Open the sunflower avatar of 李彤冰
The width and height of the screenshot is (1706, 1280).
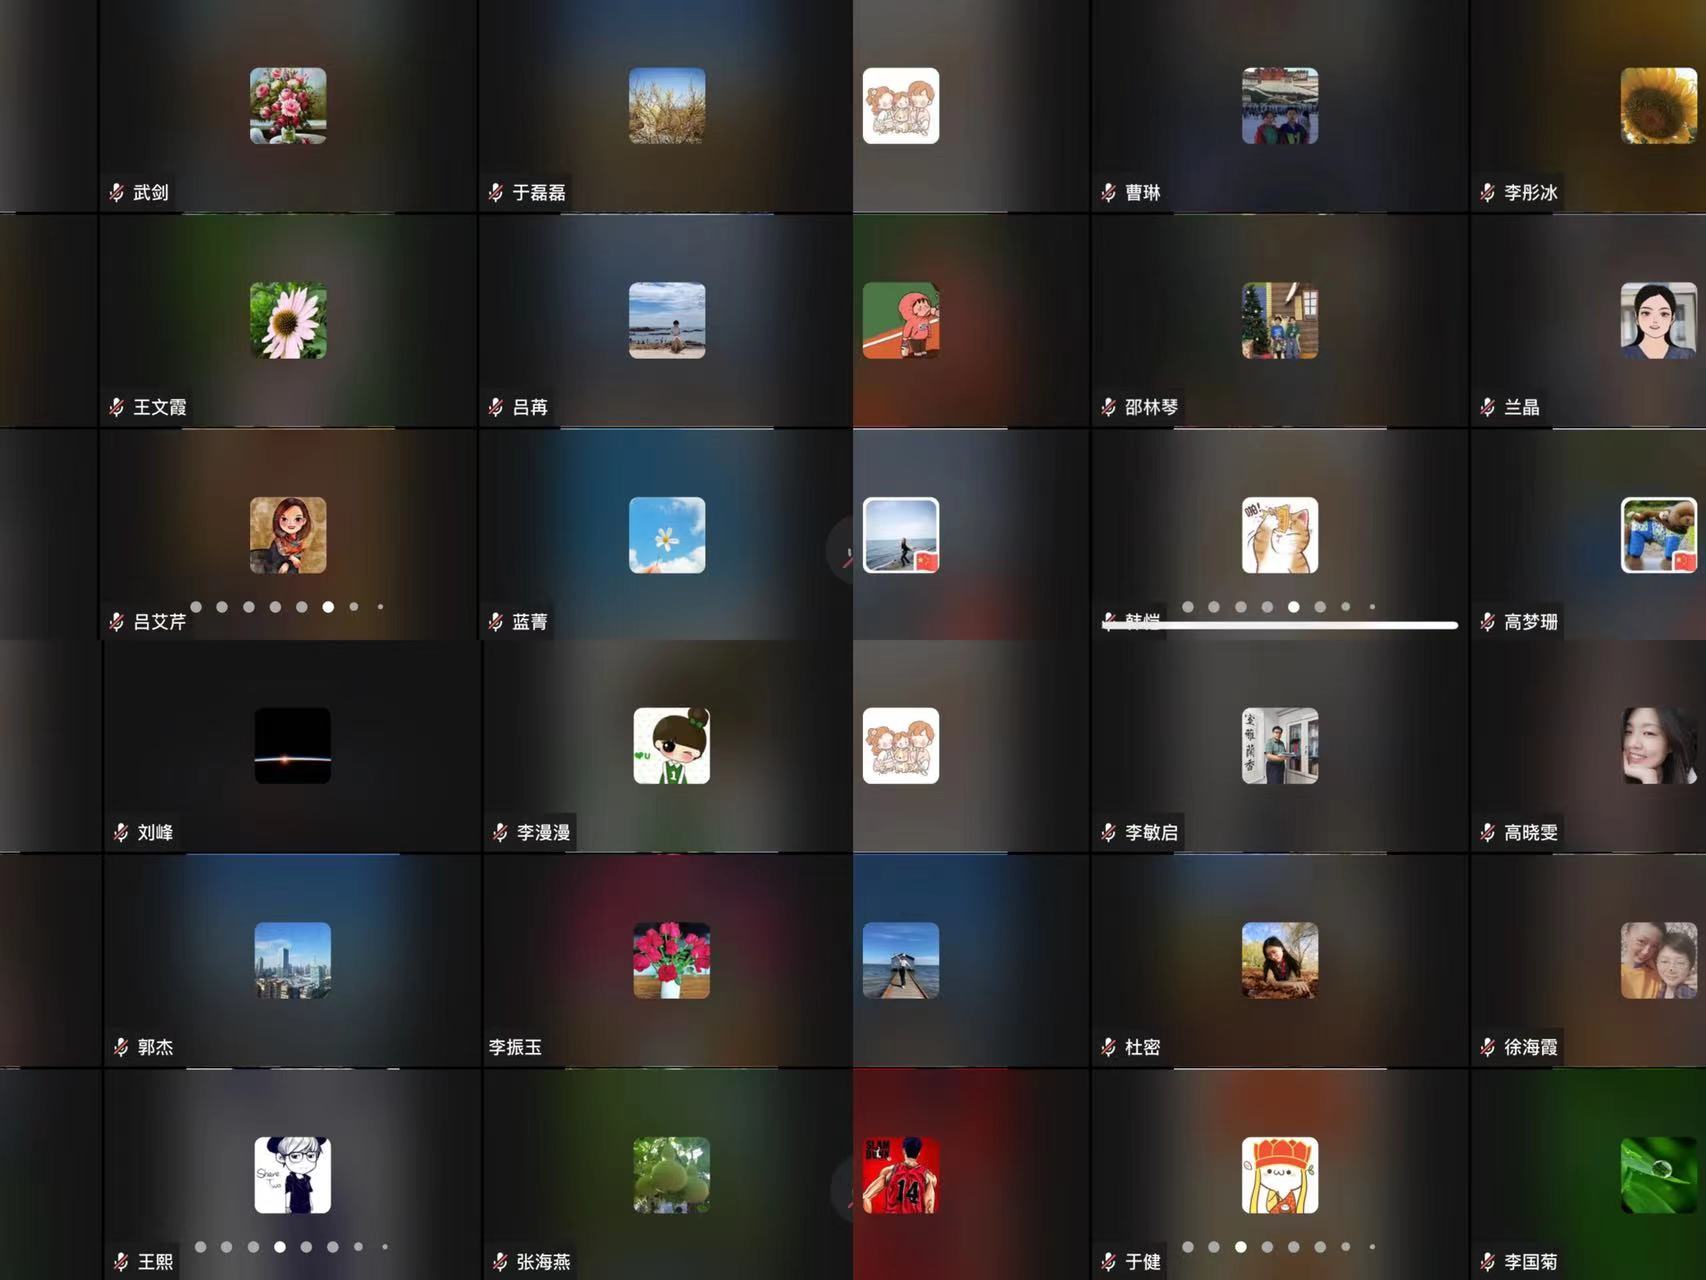tap(1658, 106)
